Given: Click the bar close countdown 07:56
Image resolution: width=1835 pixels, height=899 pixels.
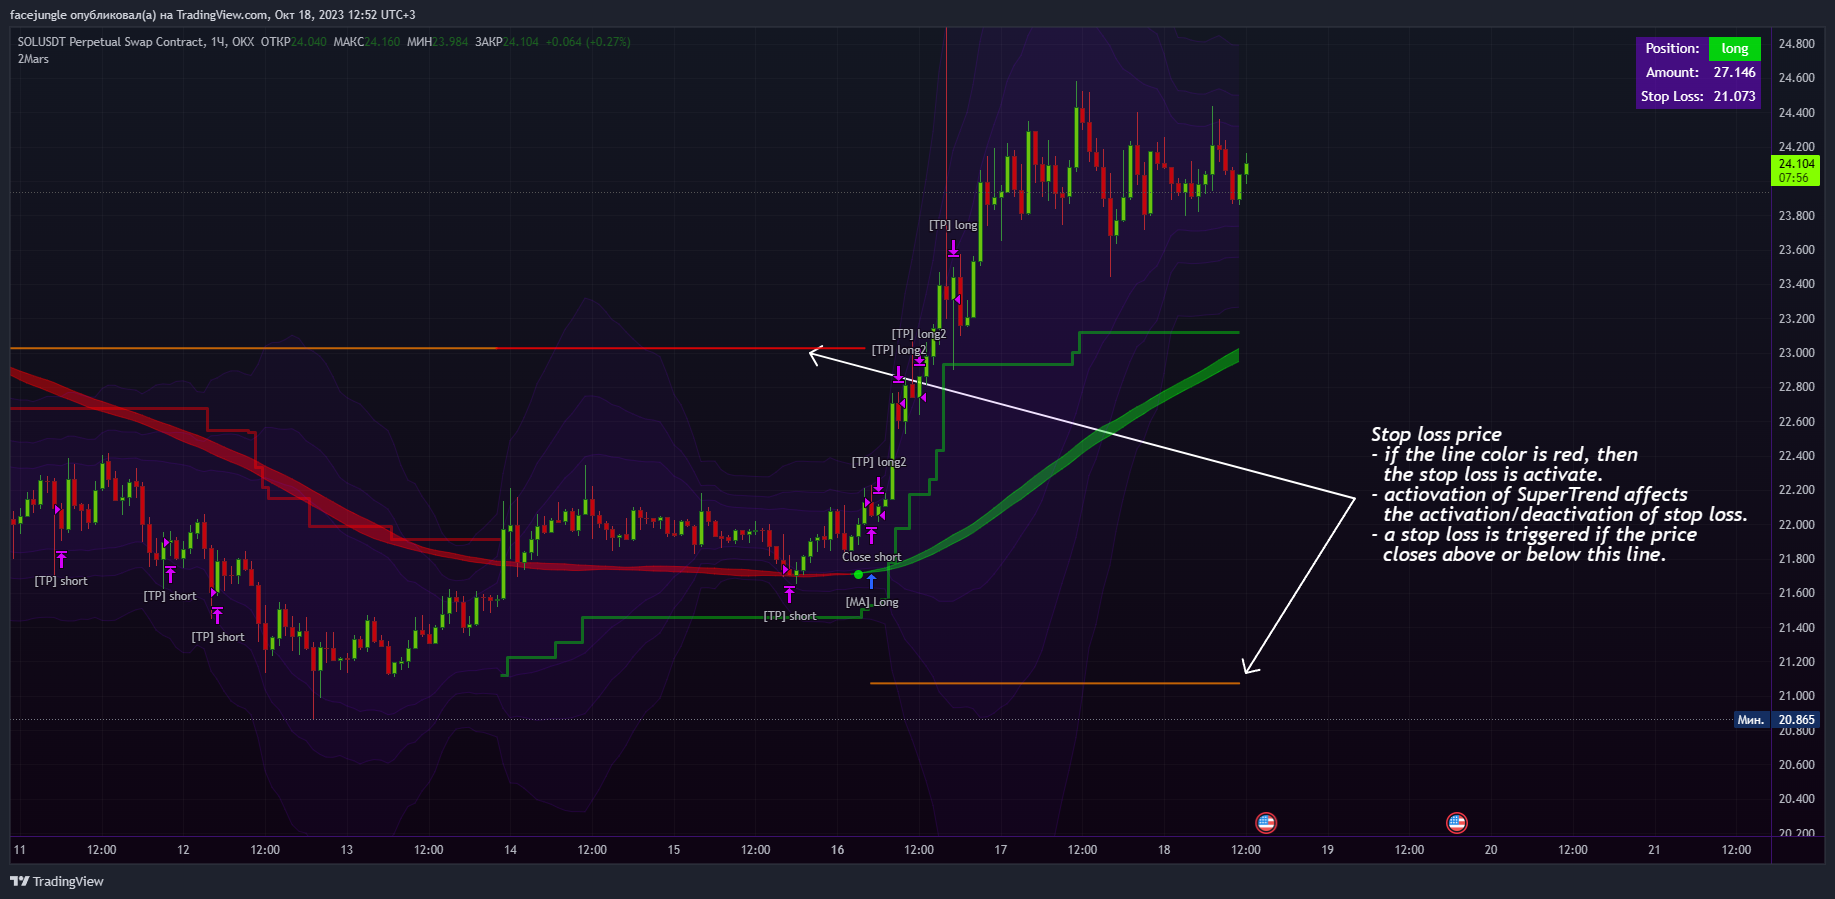Looking at the screenshot, I should (x=1793, y=178).
